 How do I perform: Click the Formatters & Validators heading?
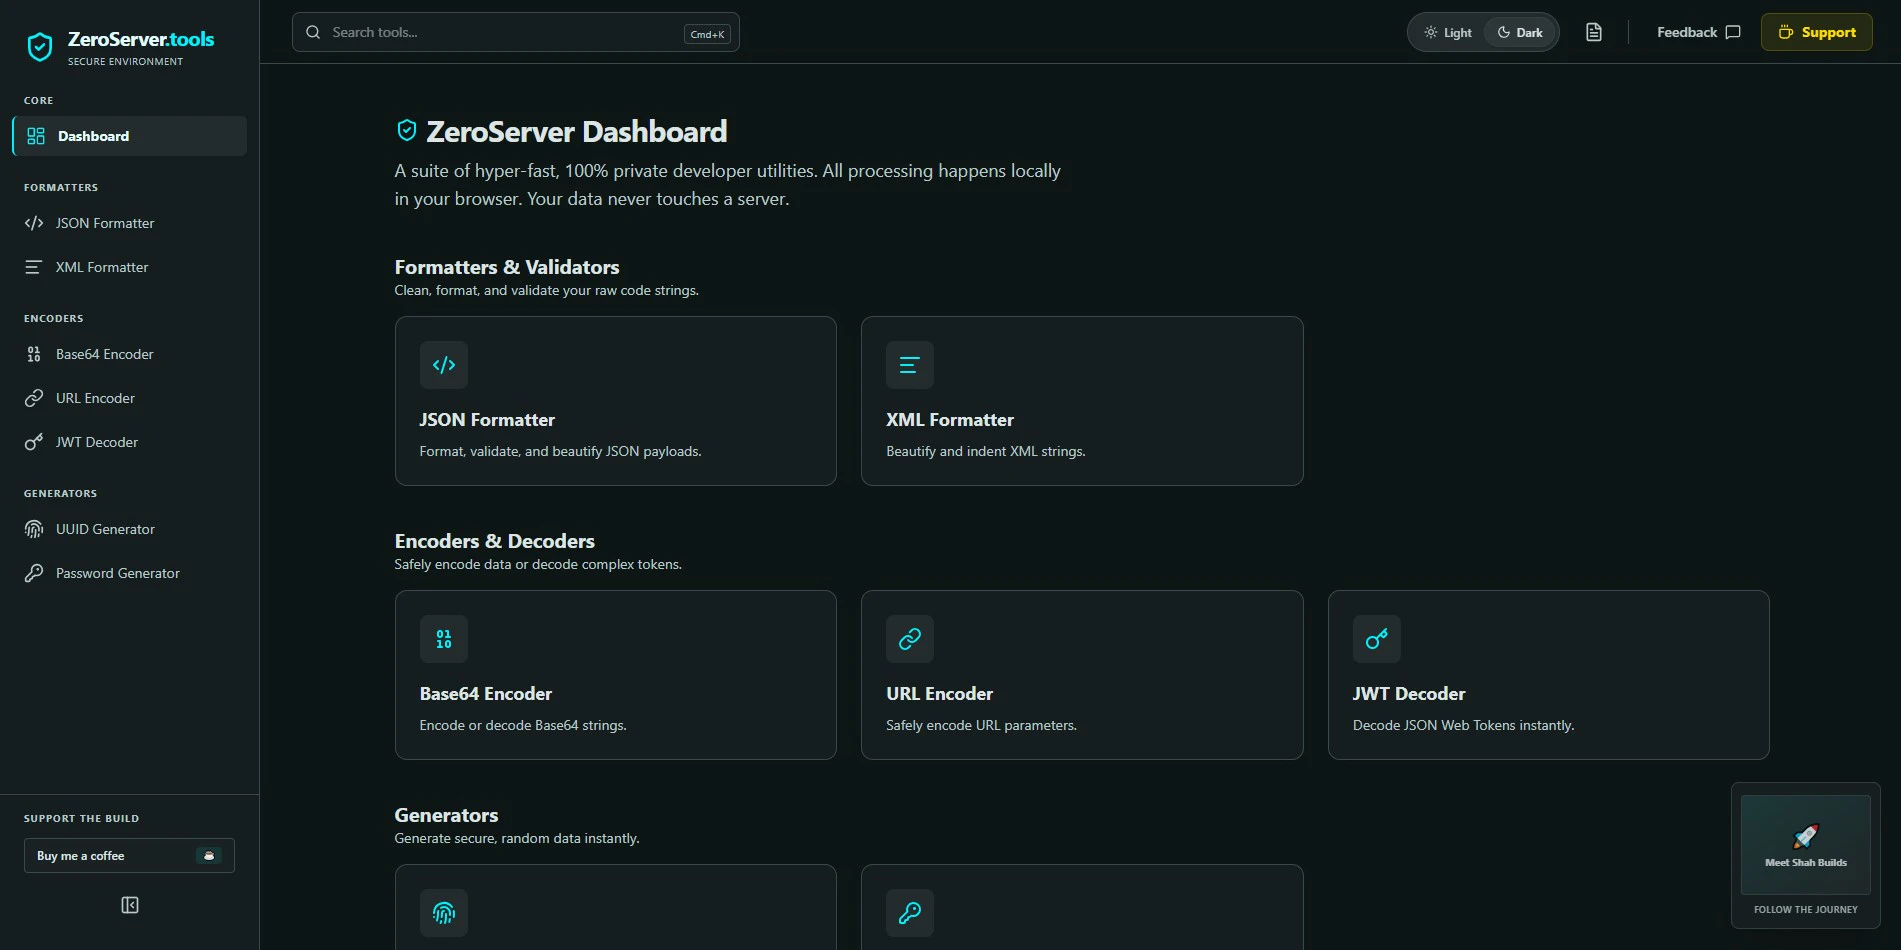point(507,267)
